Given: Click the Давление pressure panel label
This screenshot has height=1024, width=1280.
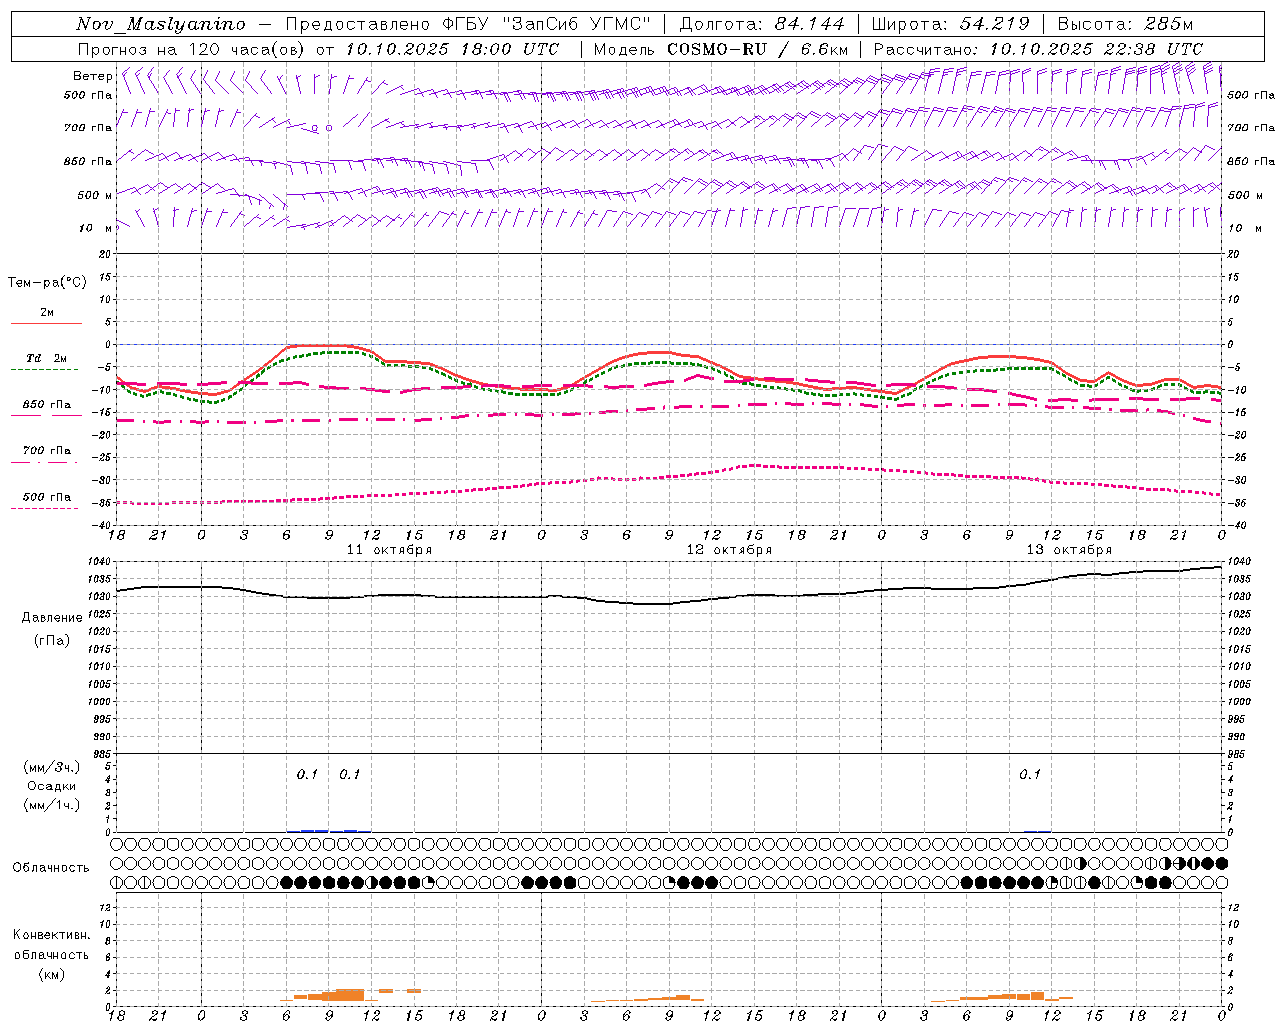Looking at the screenshot, I should [52, 618].
